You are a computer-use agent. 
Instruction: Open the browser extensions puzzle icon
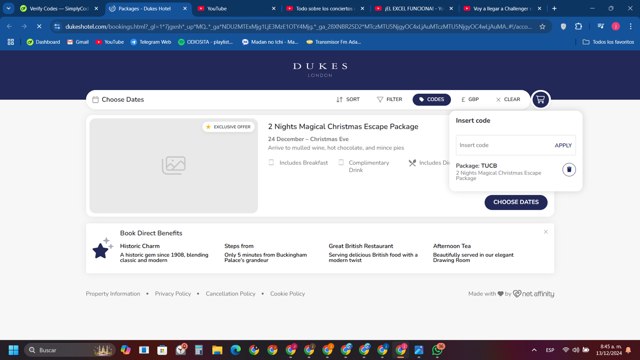(578, 27)
